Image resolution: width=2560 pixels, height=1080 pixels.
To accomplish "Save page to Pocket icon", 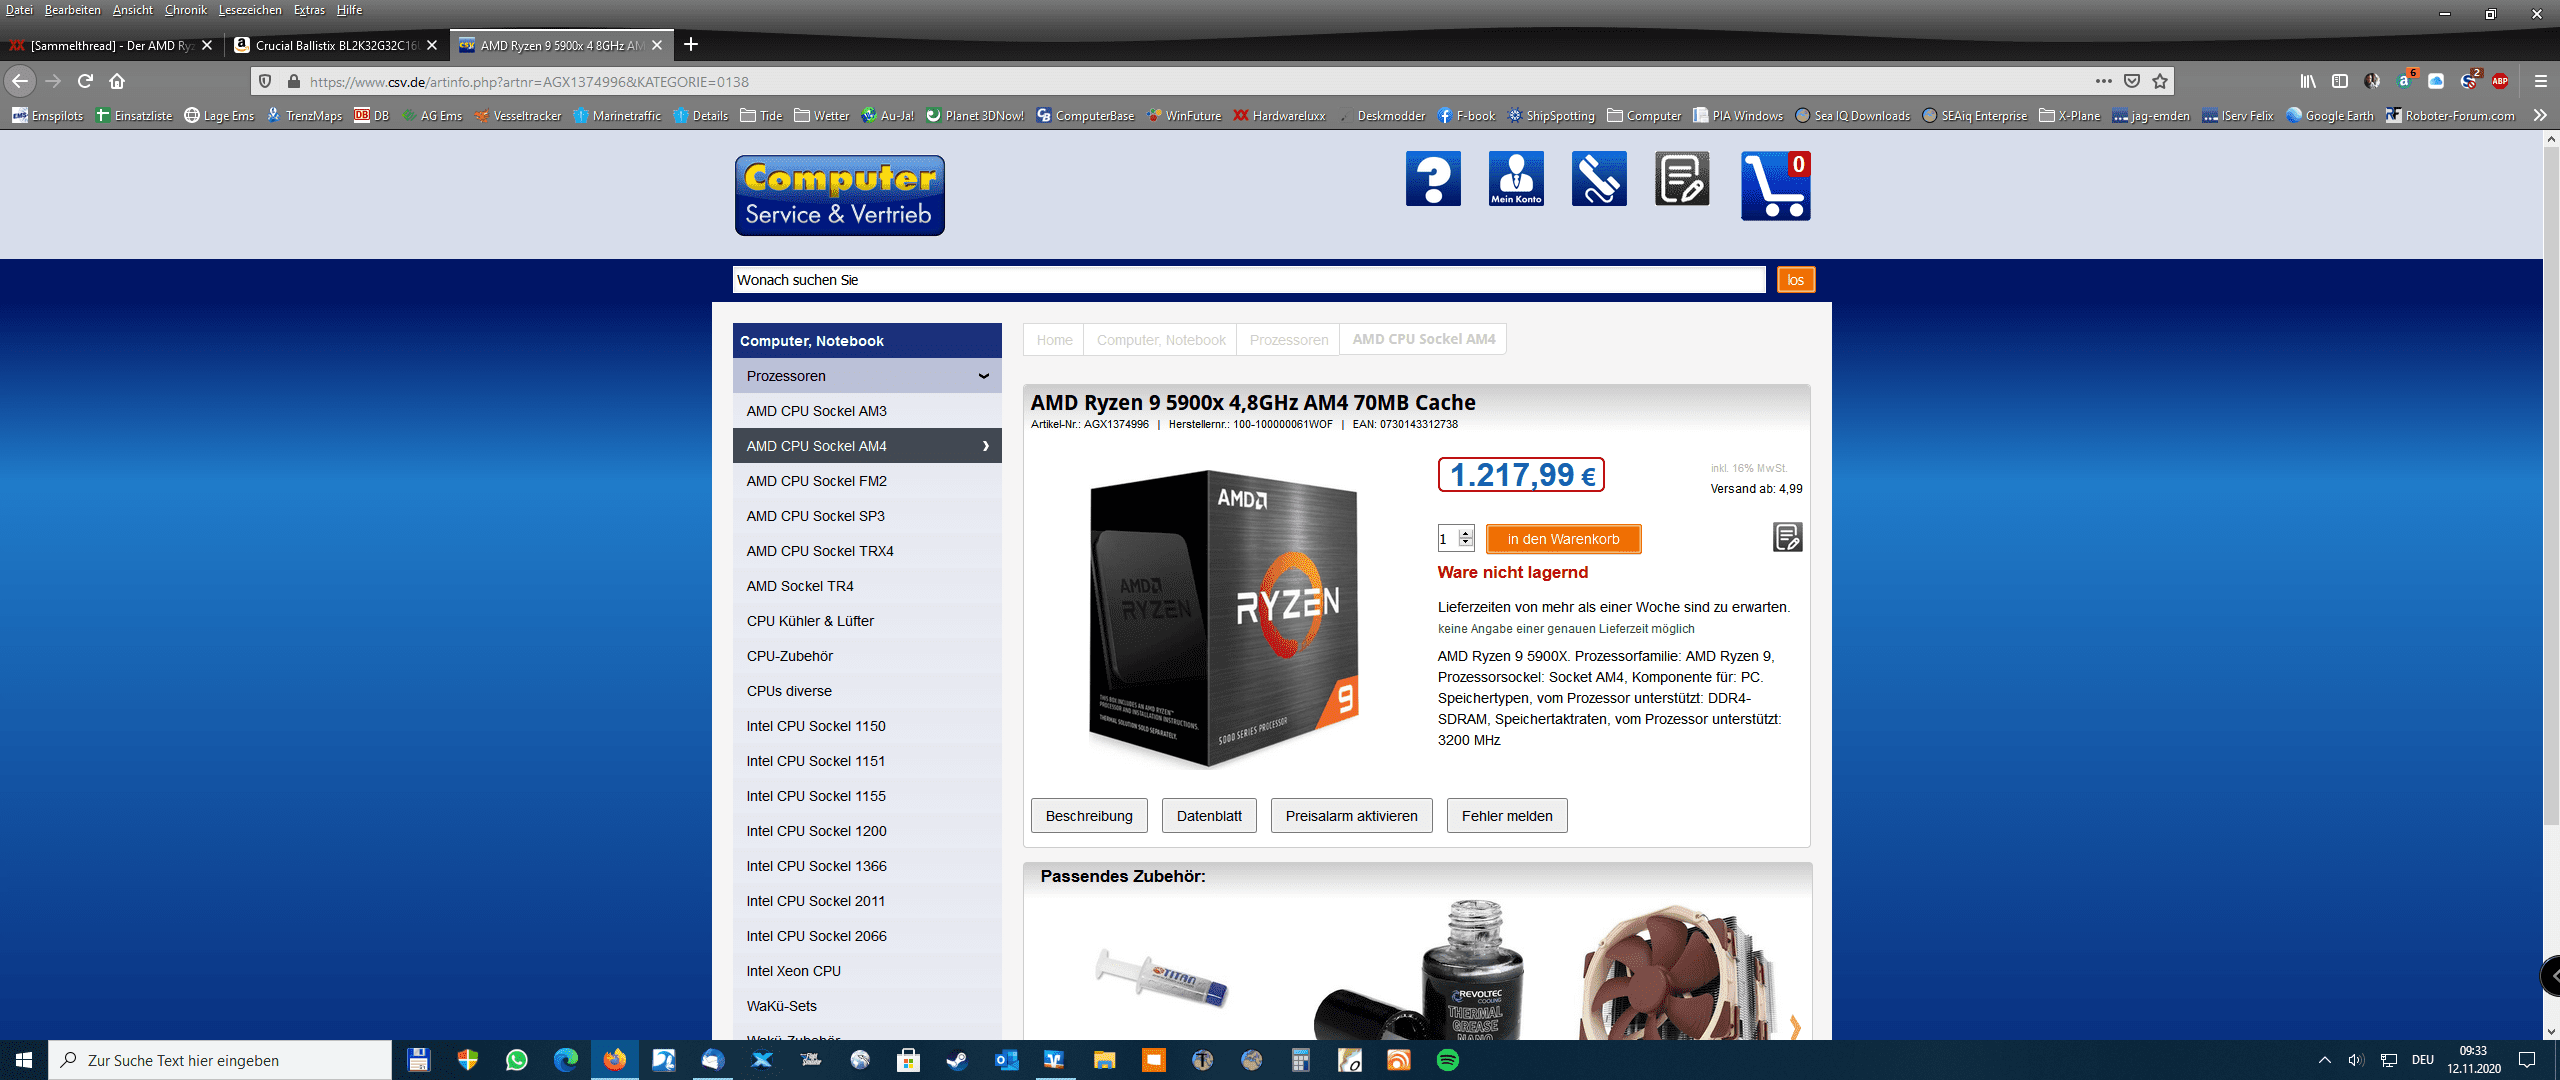I will click(2132, 81).
